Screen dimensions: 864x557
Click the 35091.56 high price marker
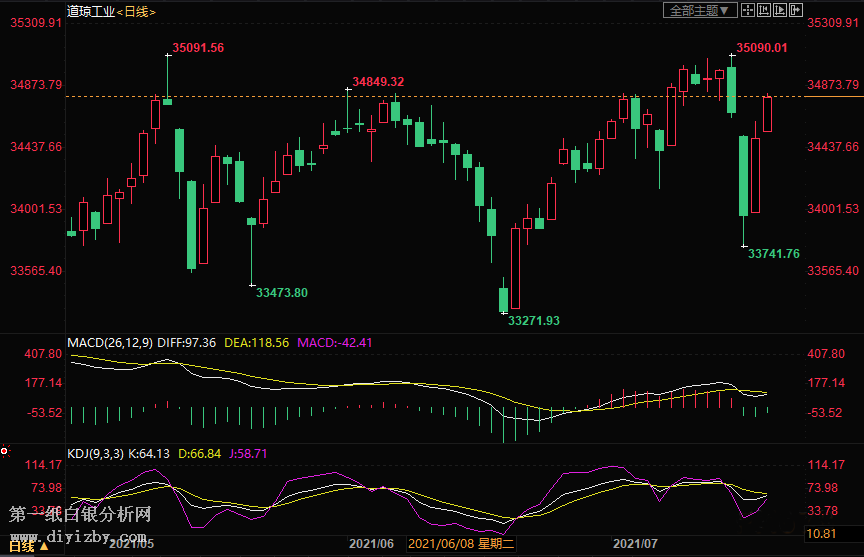[x=198, y=47]
